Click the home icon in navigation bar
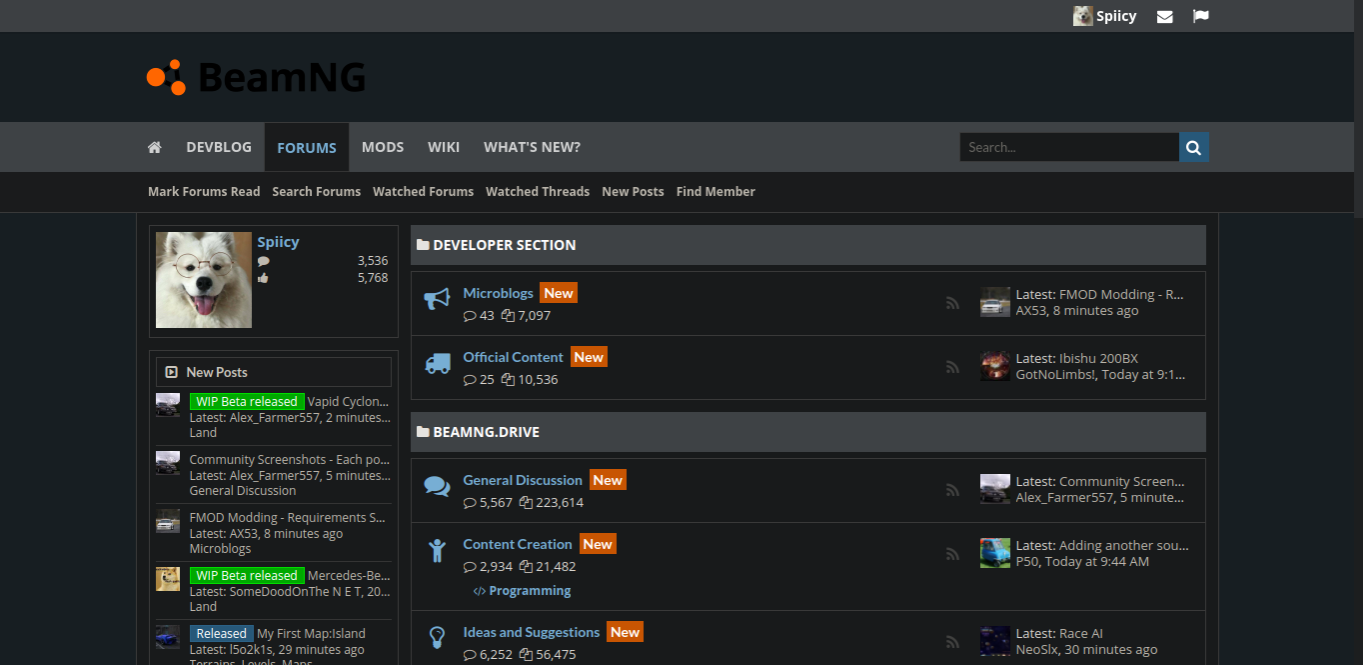The width and height of the screenshot is (1363, 665). click(x=154, y=147)
